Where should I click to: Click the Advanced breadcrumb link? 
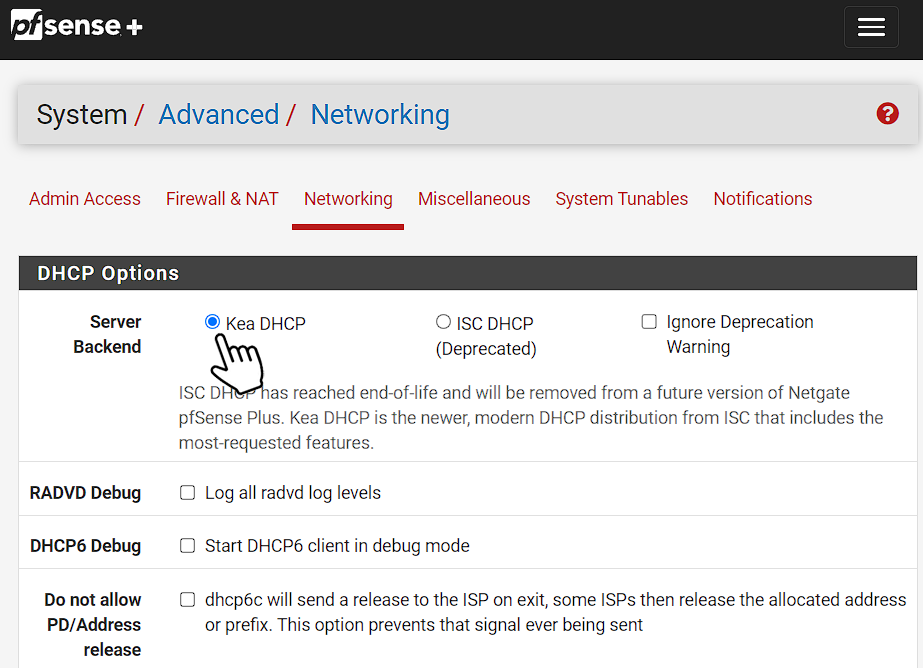coord(218,114)
